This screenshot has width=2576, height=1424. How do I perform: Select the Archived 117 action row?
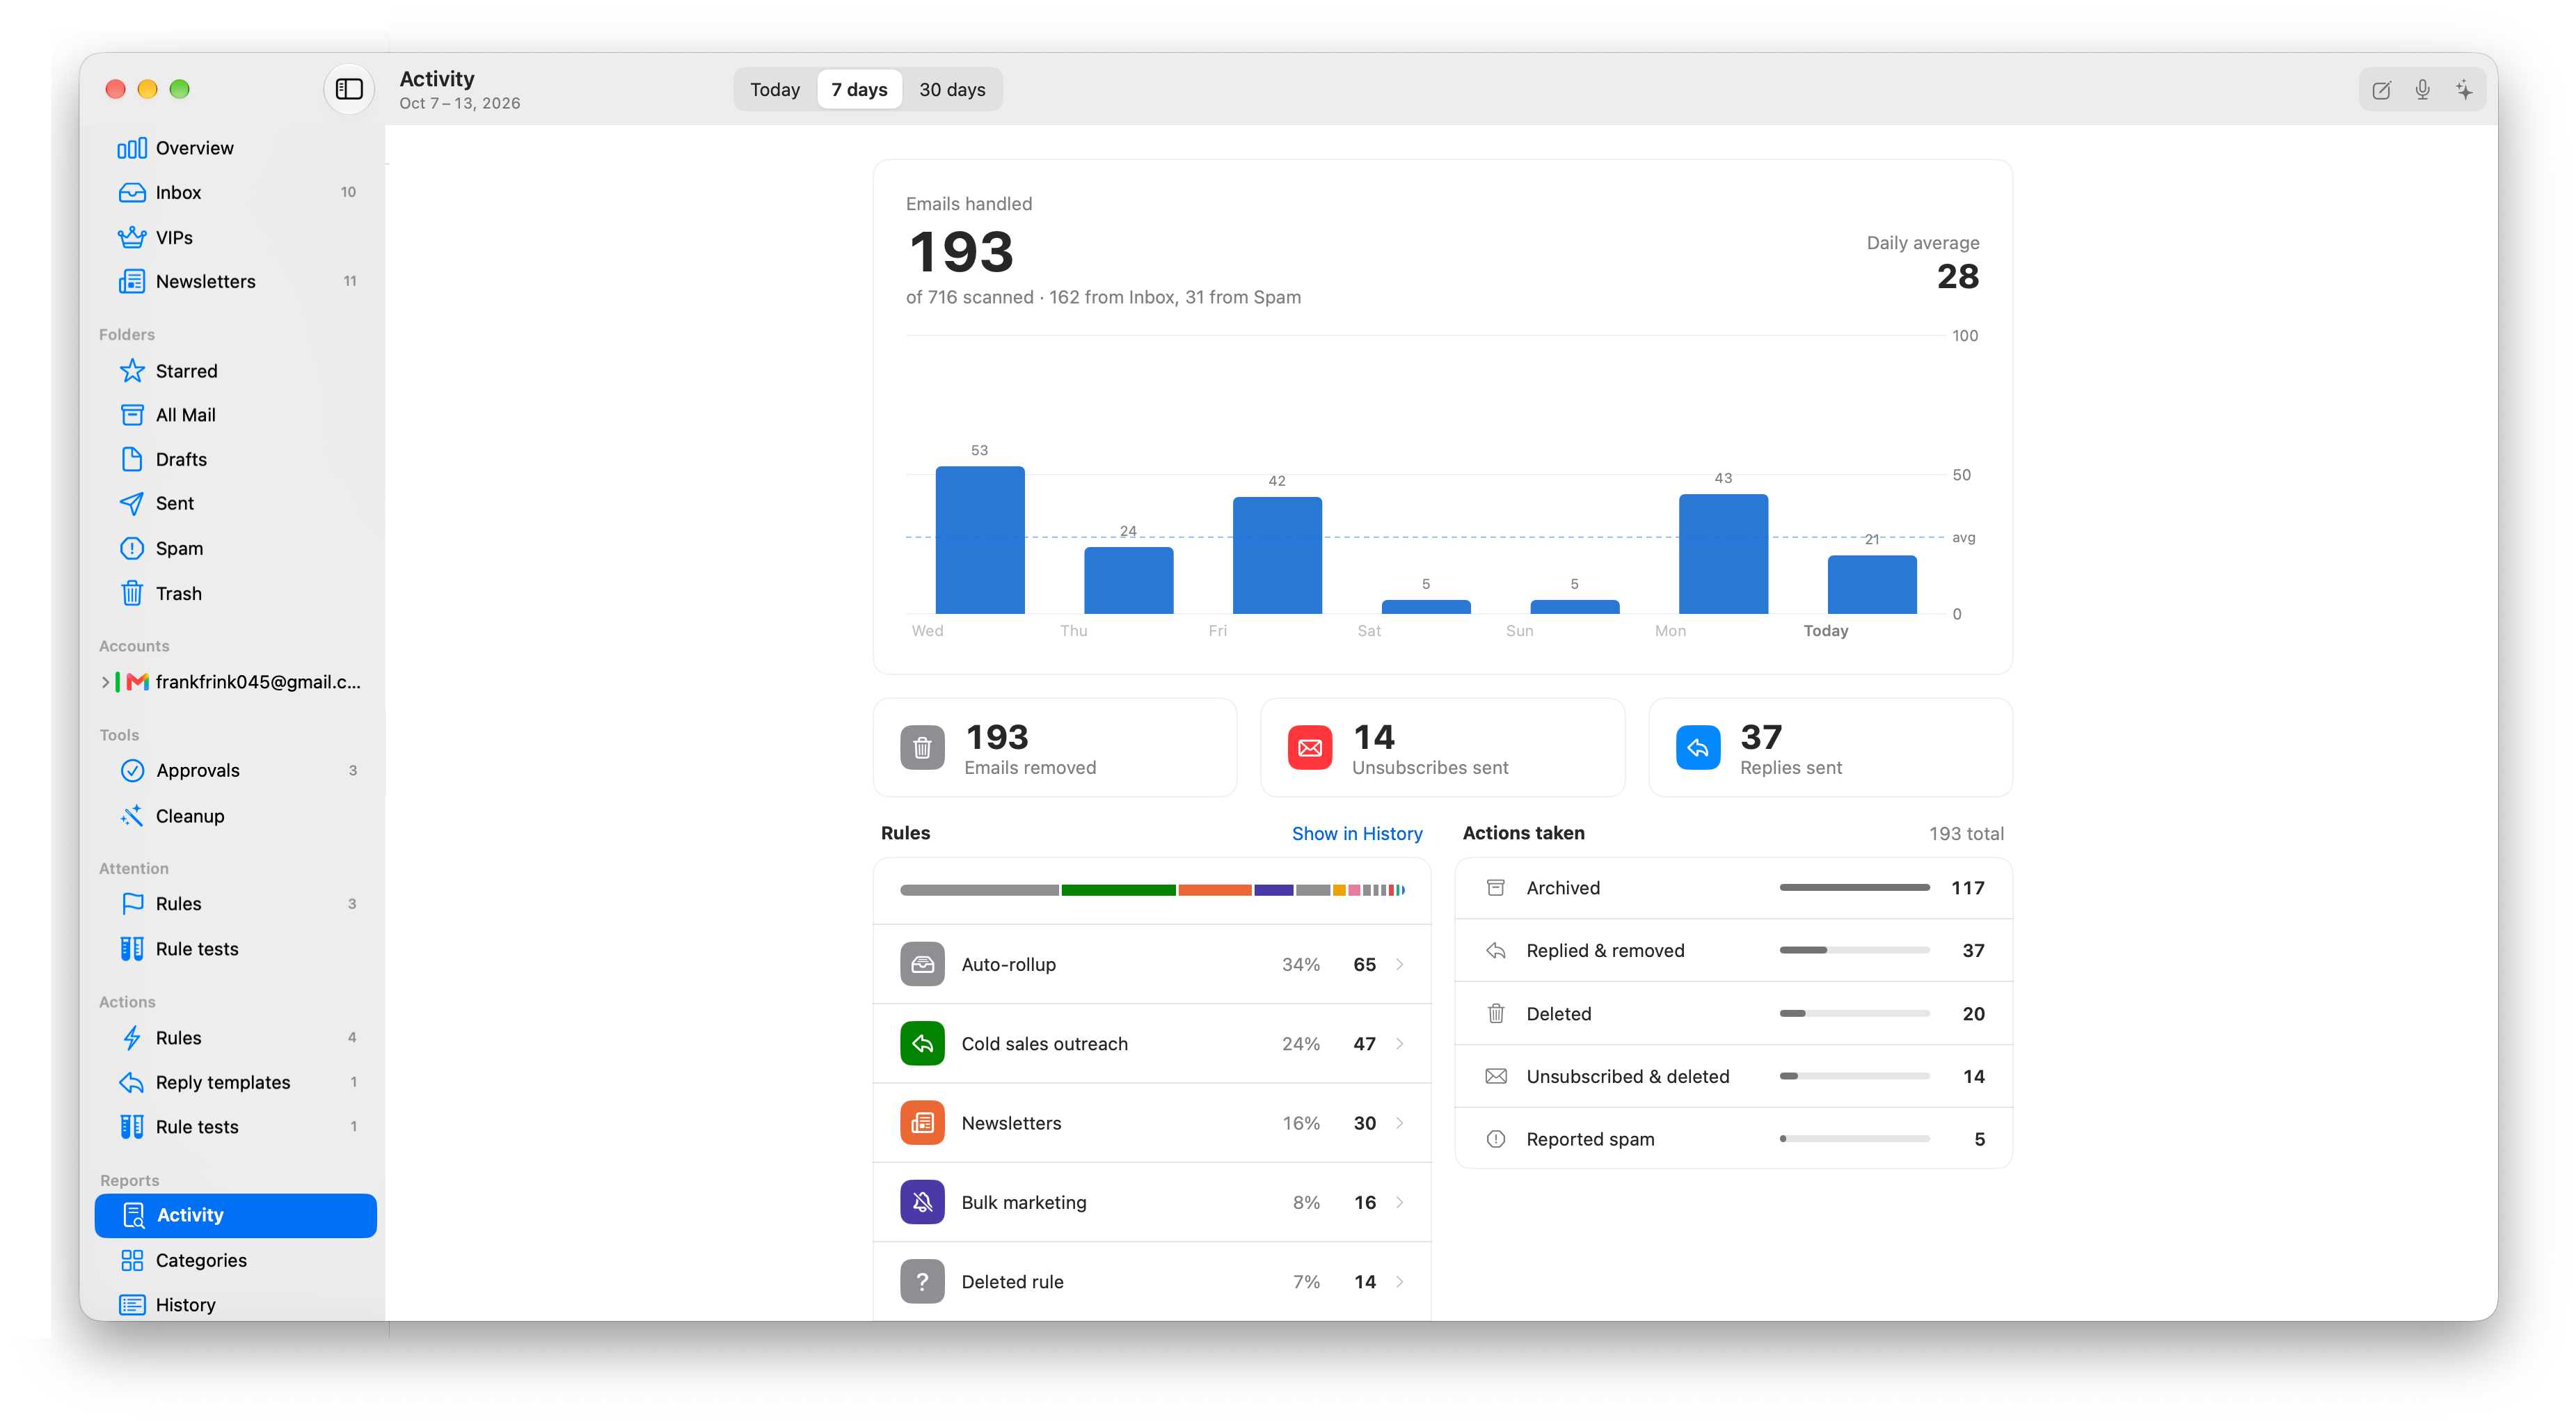pyautogui.click(x=1733, y=888)
